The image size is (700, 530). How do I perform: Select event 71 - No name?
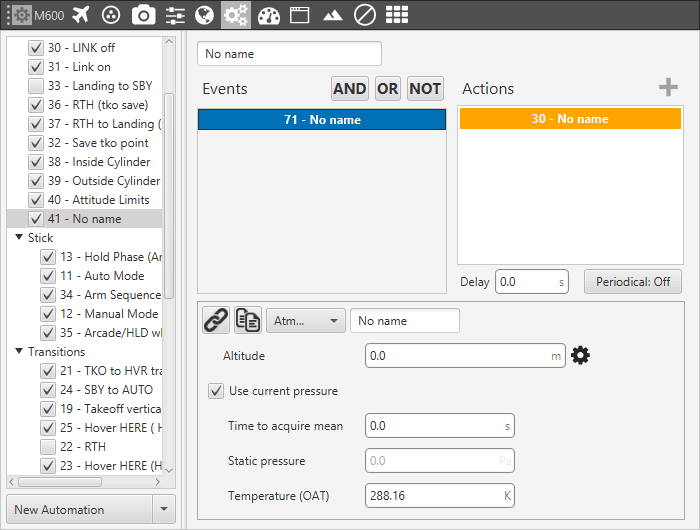coord(322,120)
